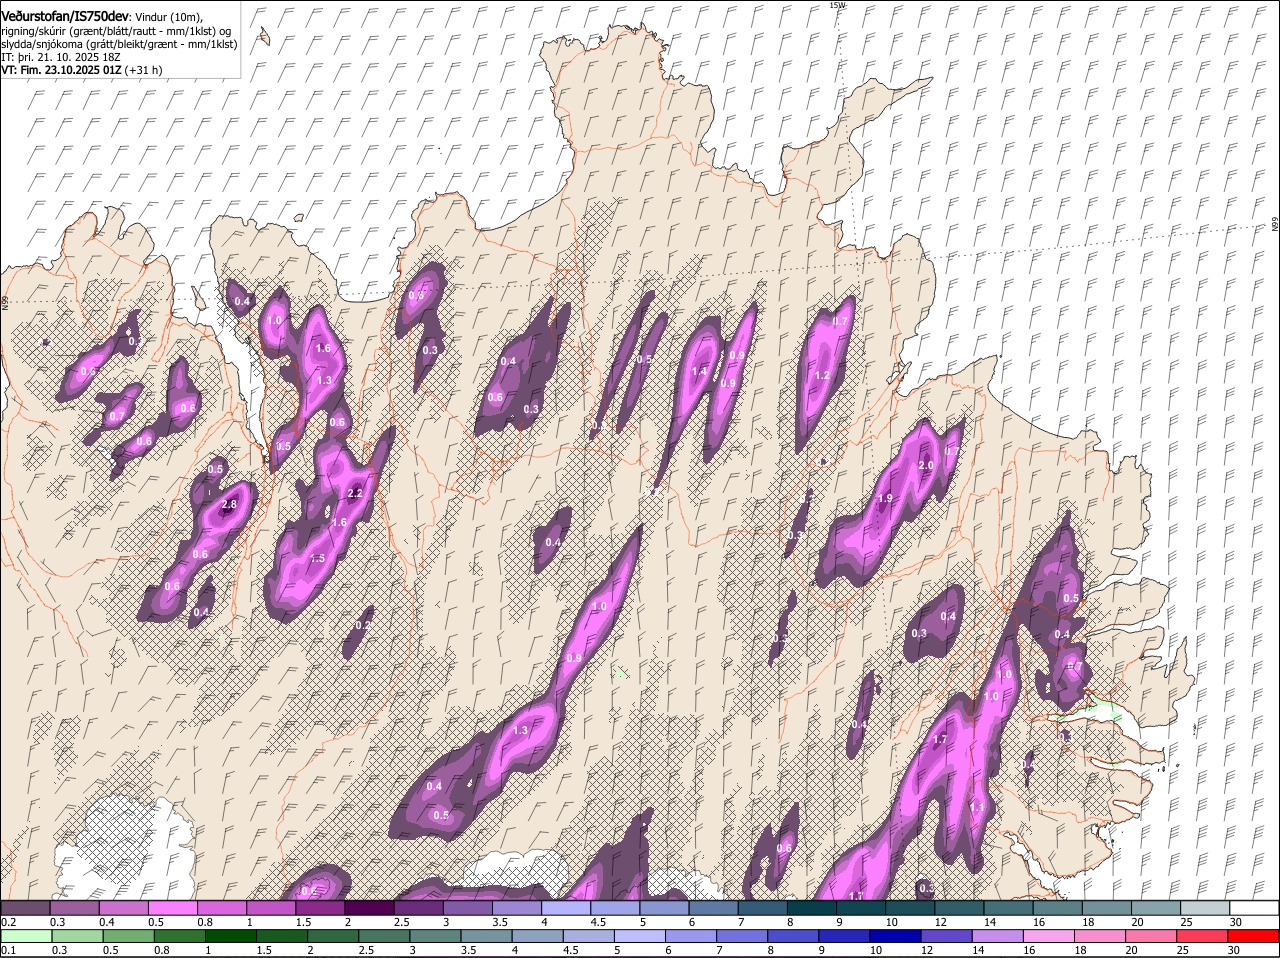Click the "slydda/snjókoma" description line
The image size is (1280, 958).
pos(119,44)
